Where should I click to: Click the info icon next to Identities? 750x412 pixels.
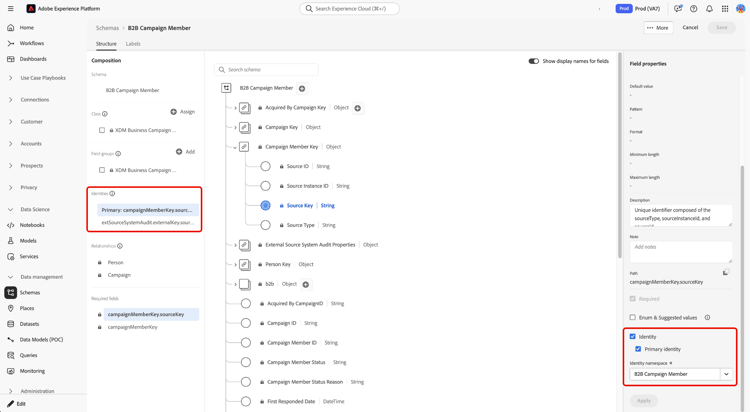tap(112, 194)
